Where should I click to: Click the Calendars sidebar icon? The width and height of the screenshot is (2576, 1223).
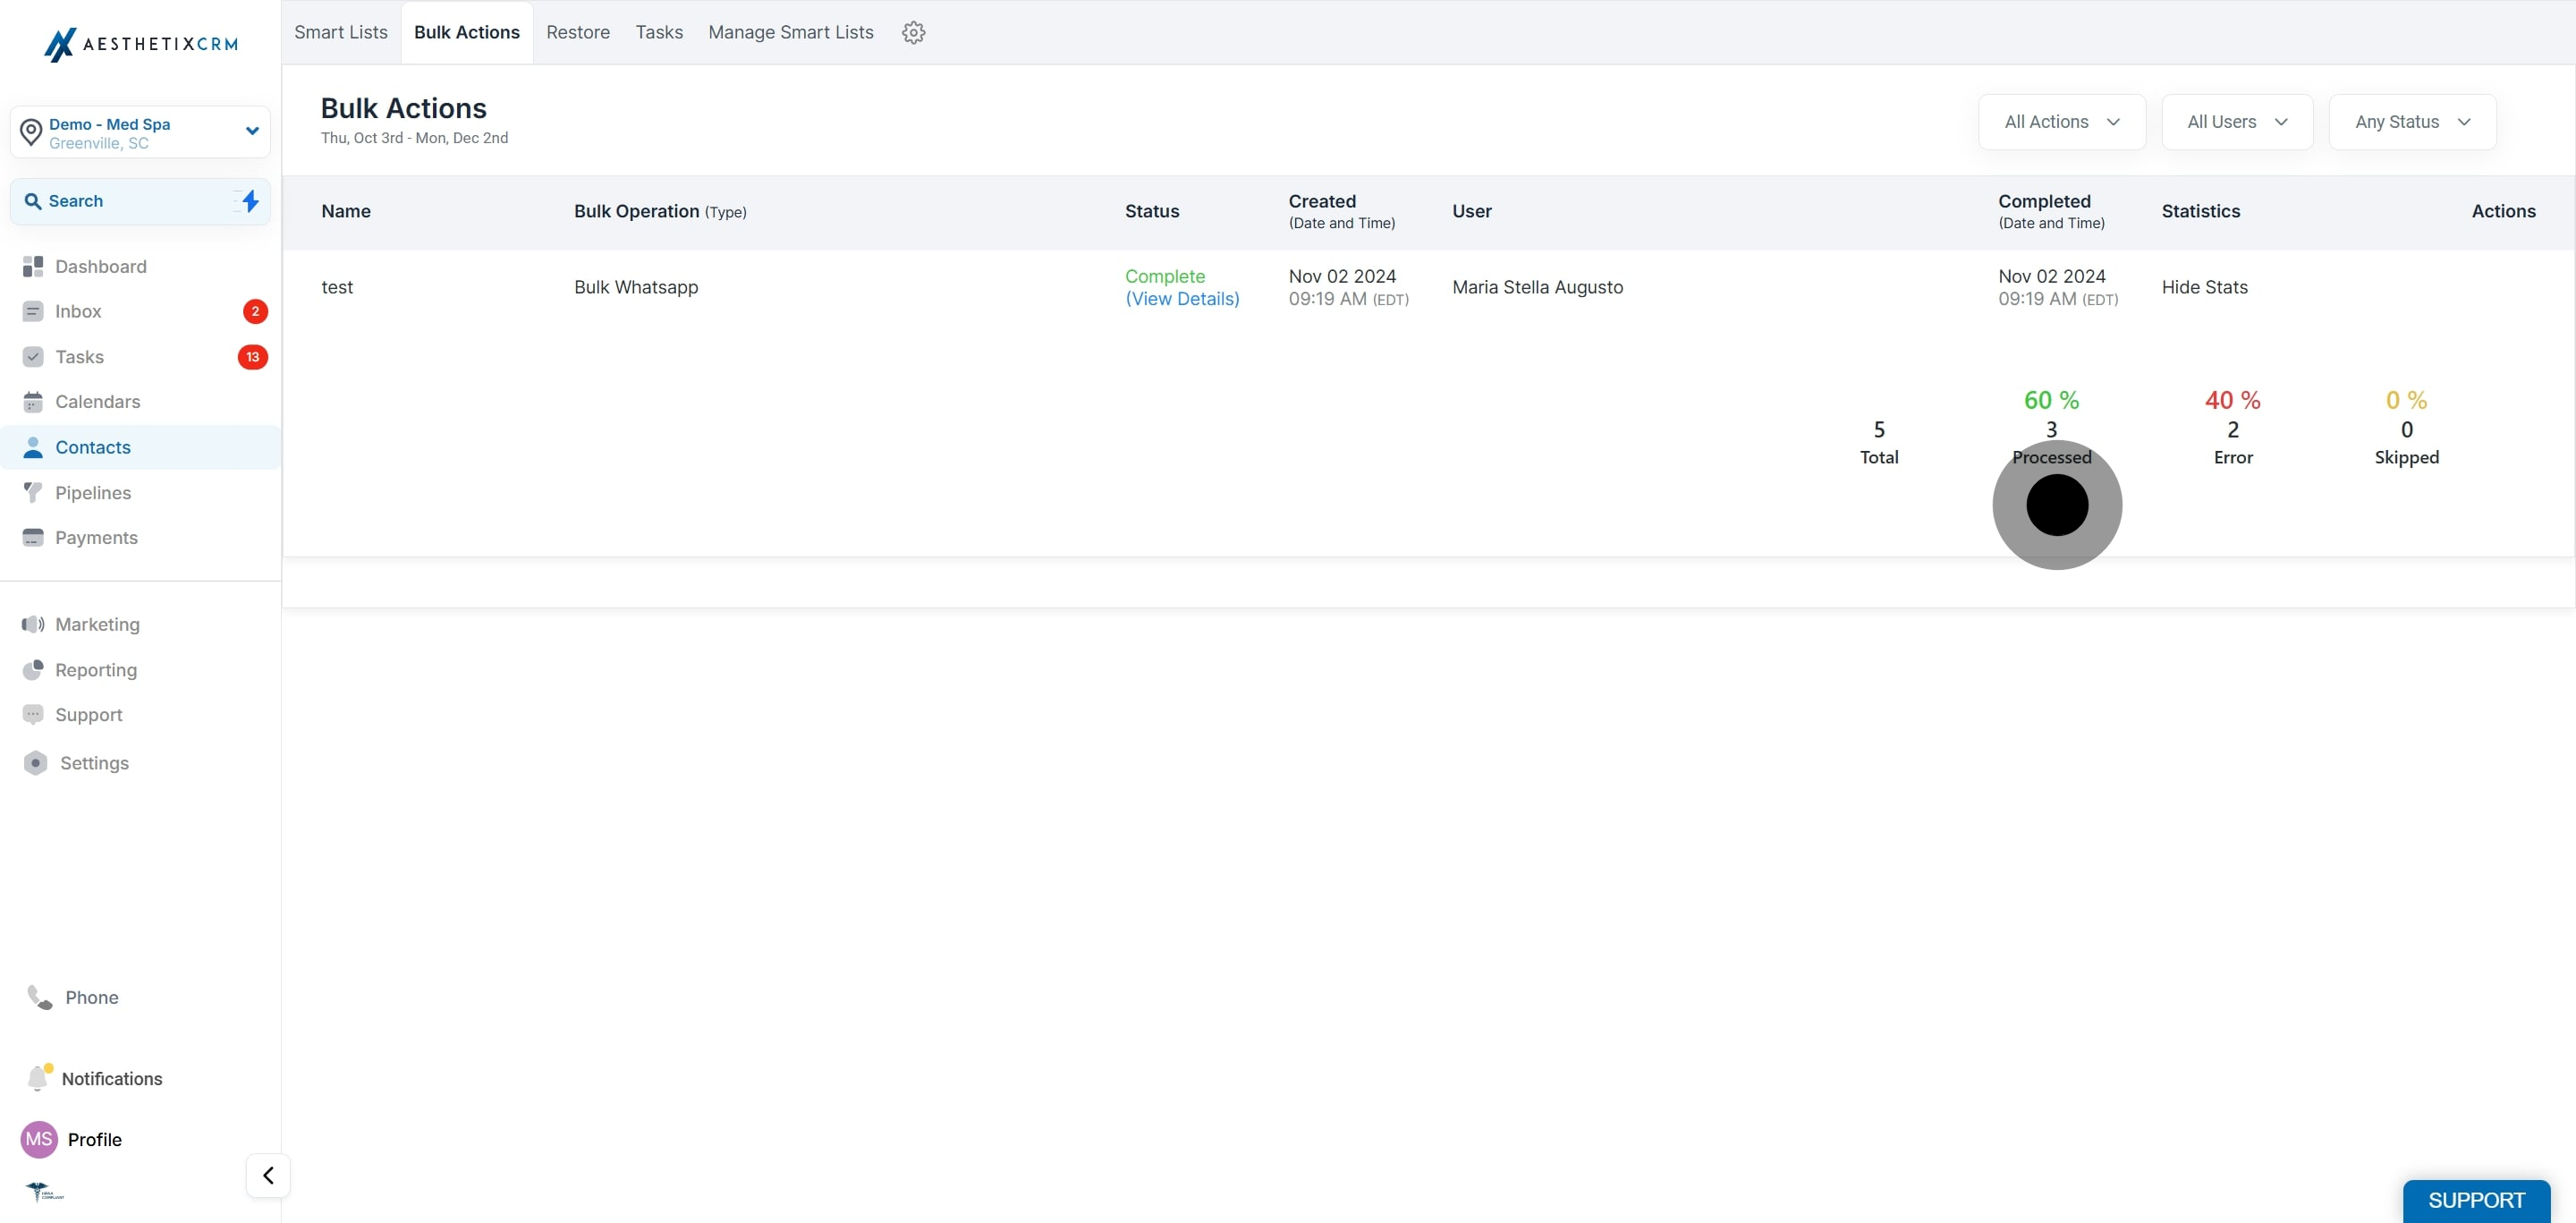[33, 402]
